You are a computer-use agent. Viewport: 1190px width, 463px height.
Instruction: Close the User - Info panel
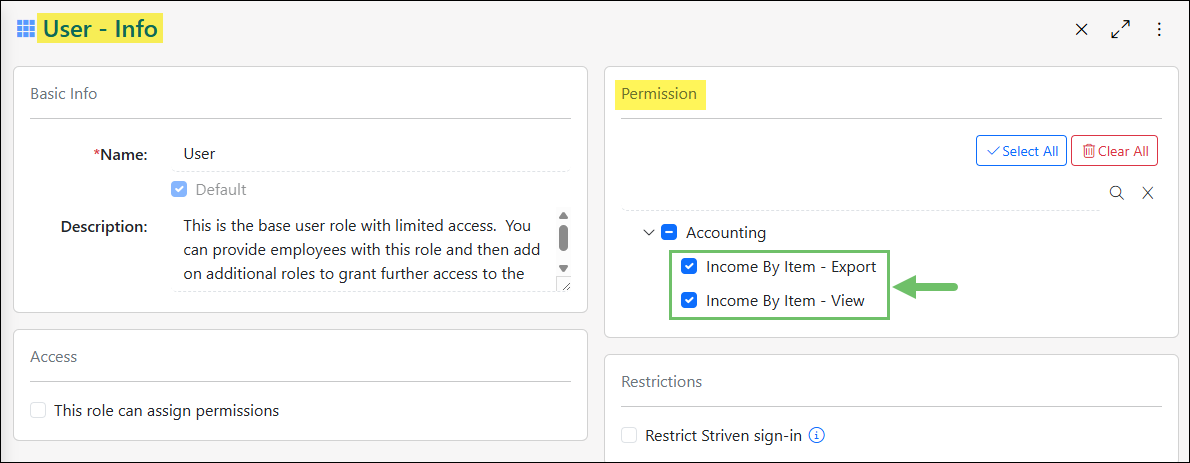tap(1081, 30)
